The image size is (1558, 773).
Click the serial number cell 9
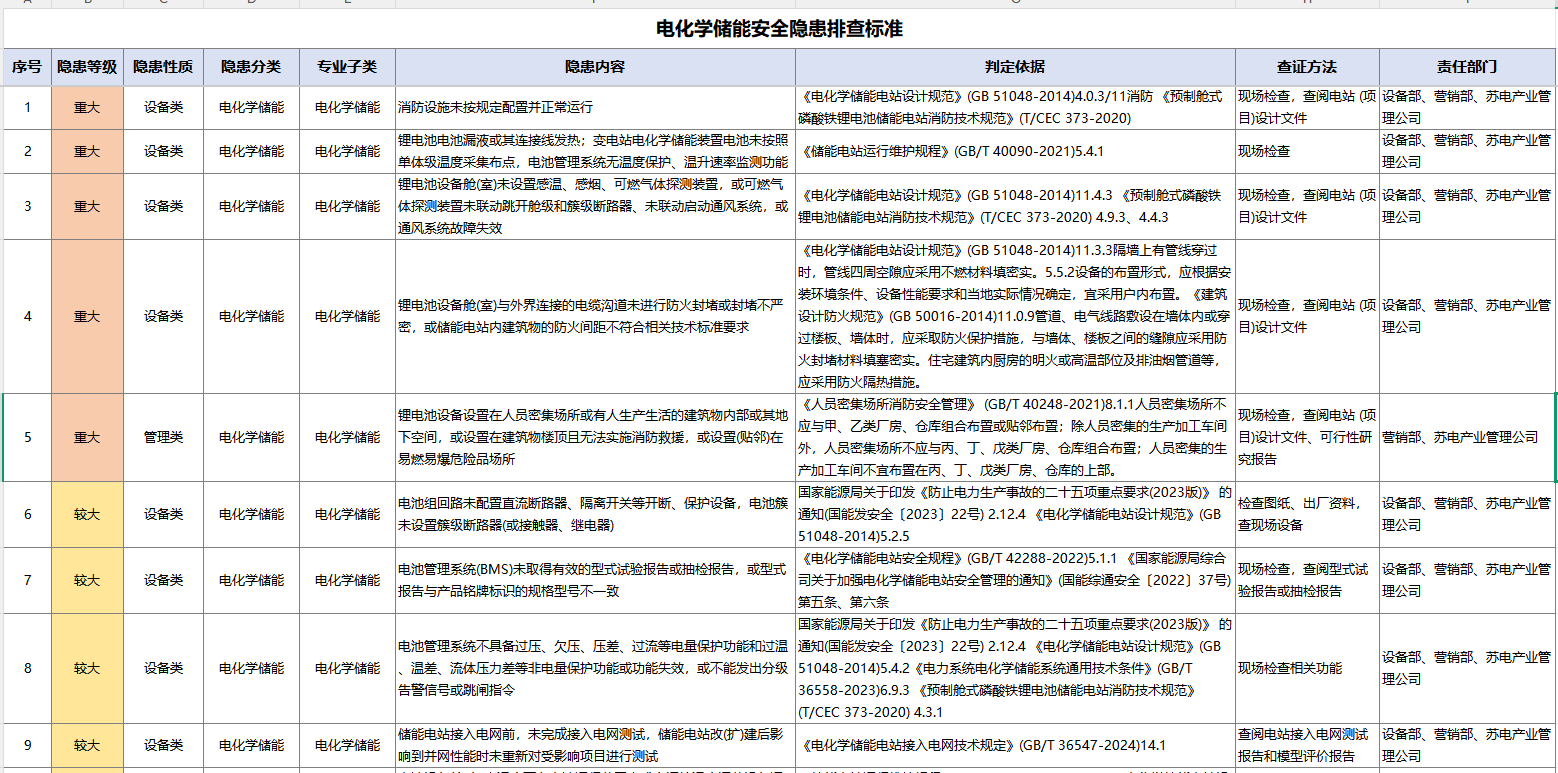pos(28,745)
